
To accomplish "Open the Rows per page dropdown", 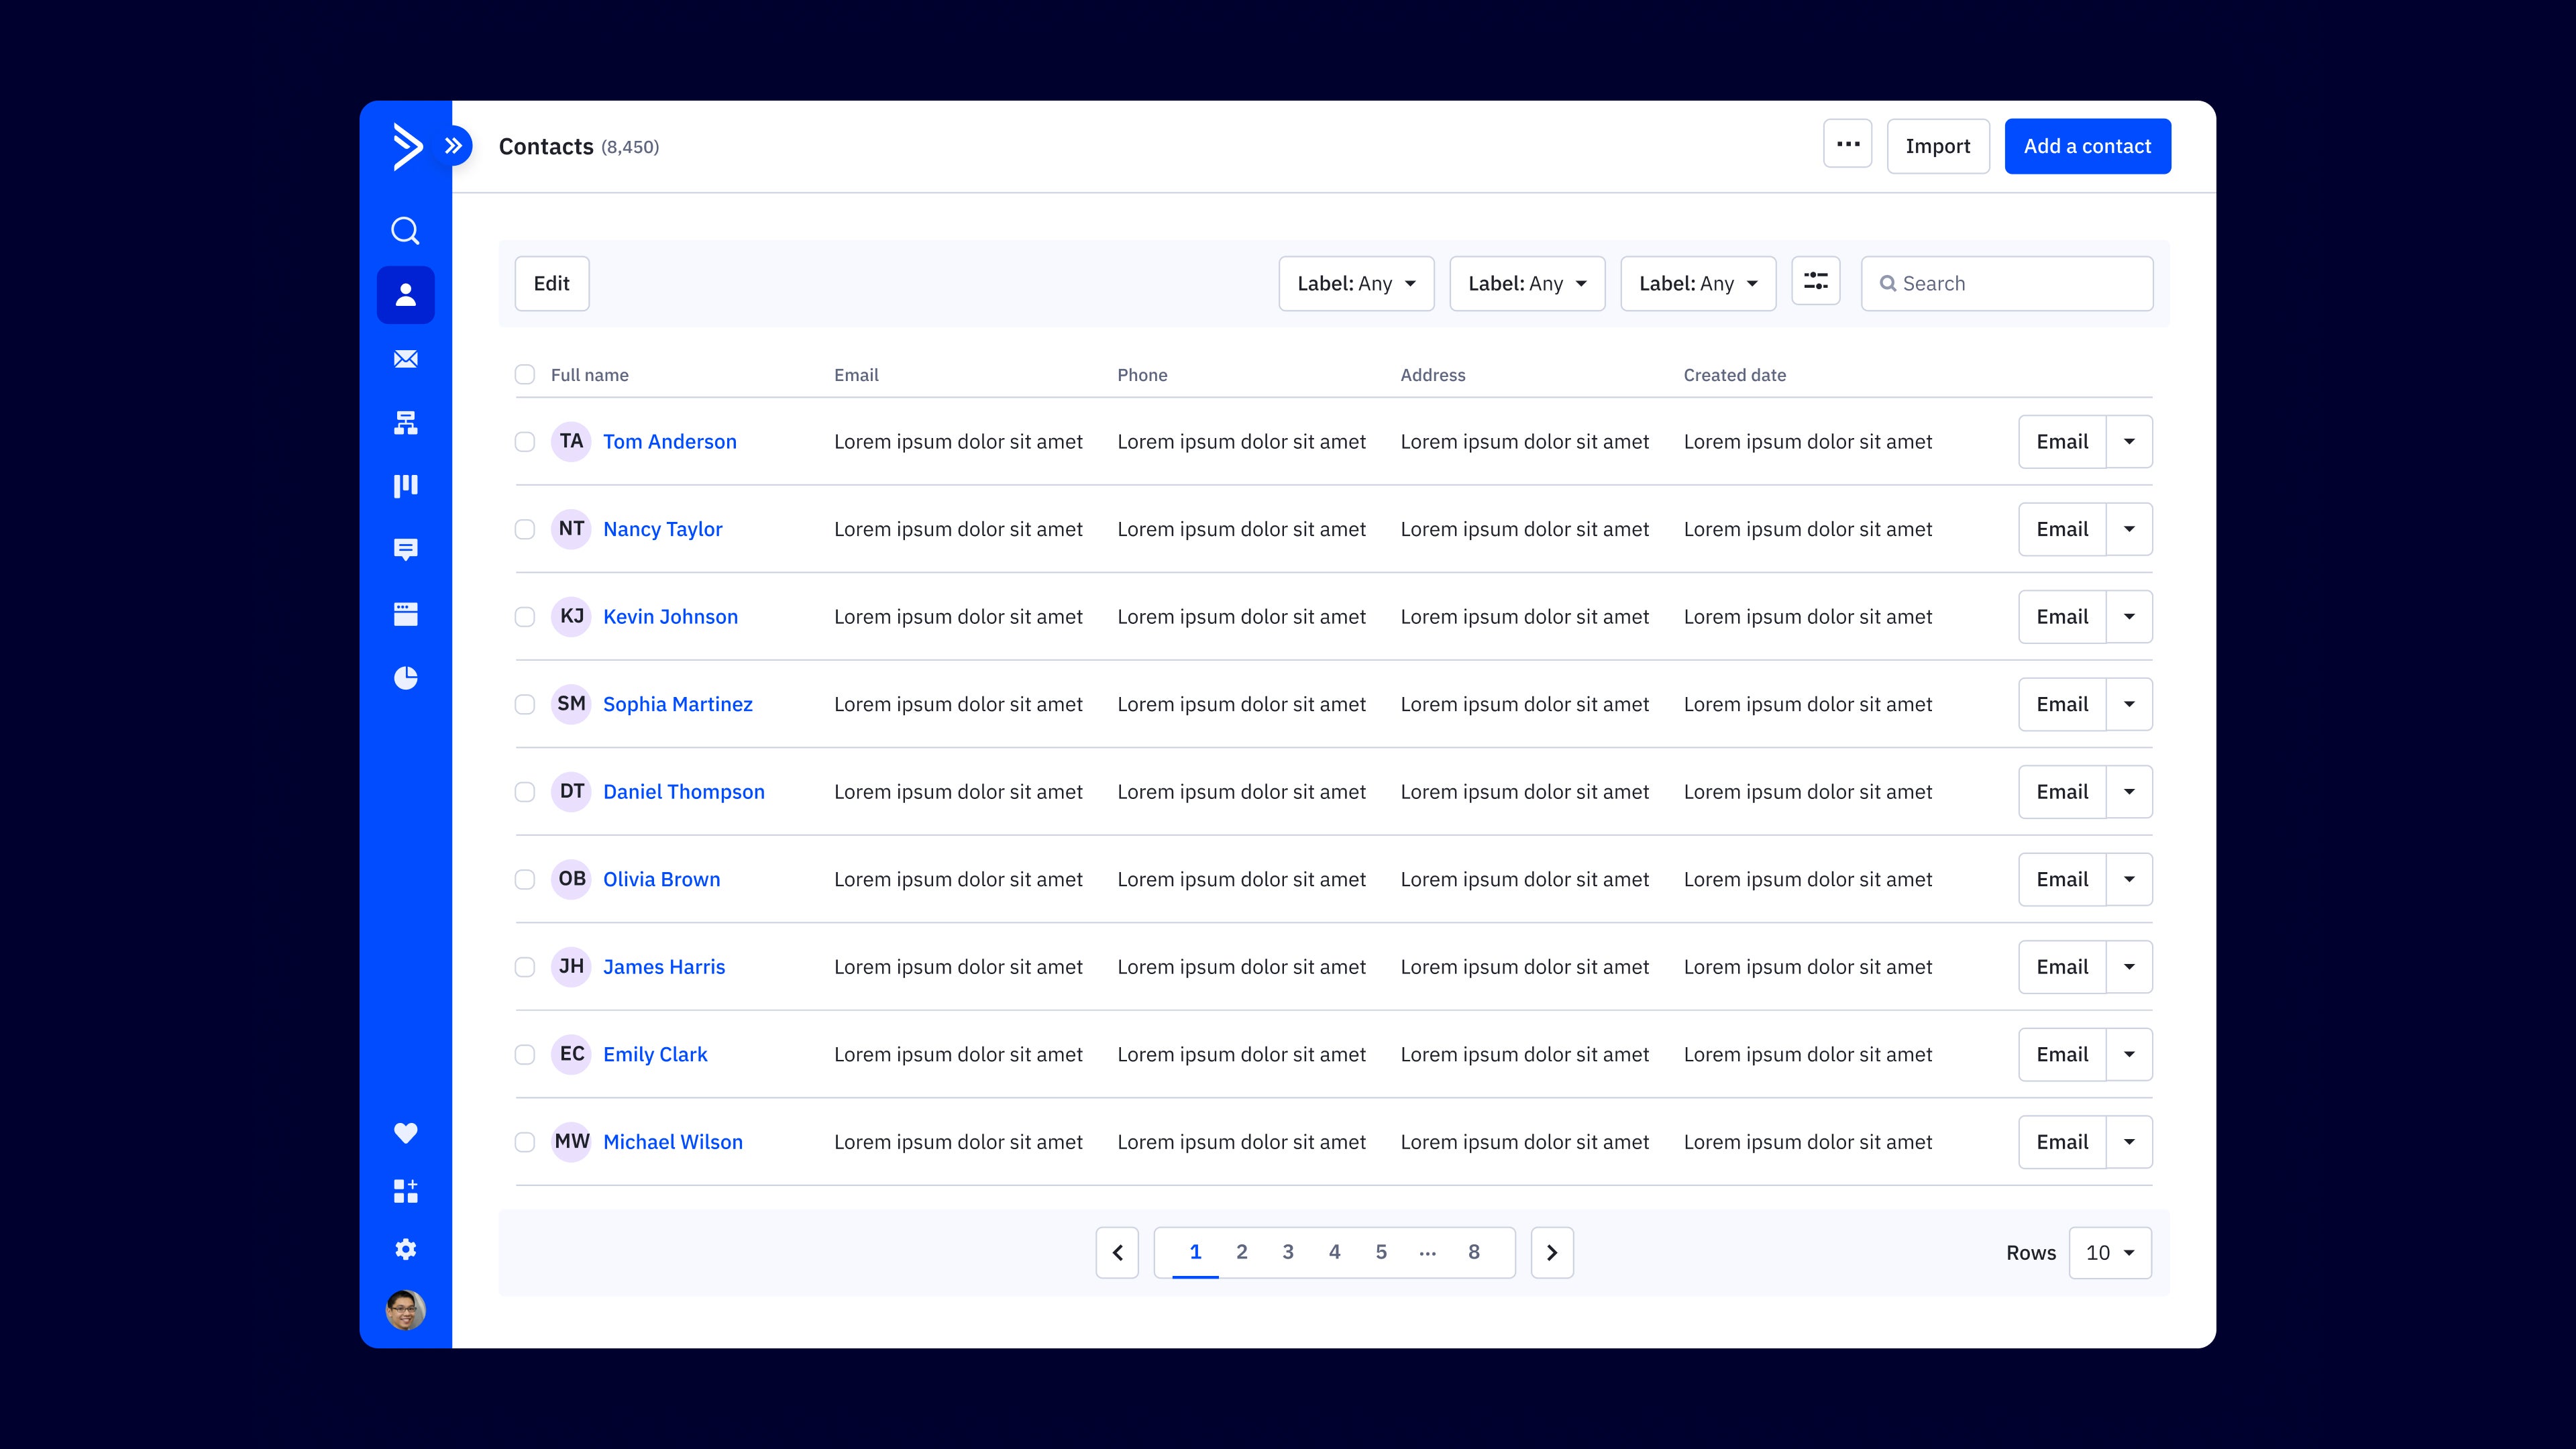I will point(2109,1253).
